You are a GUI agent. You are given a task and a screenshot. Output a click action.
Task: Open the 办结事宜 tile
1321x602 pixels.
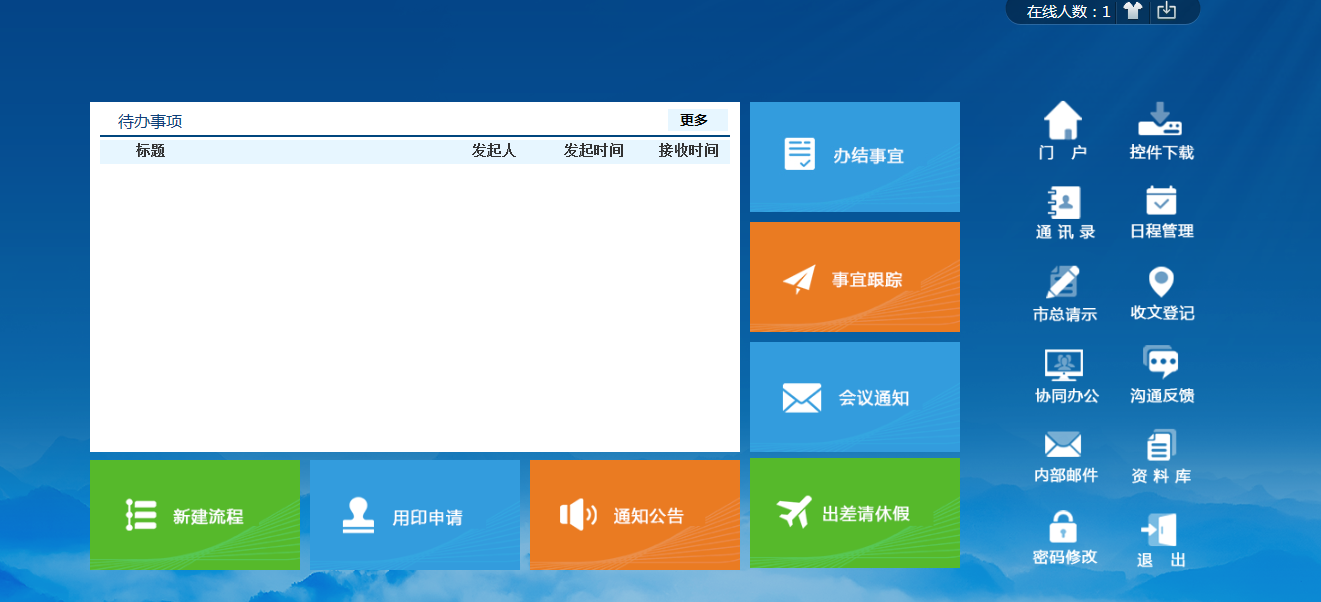(x=855, y=157)
